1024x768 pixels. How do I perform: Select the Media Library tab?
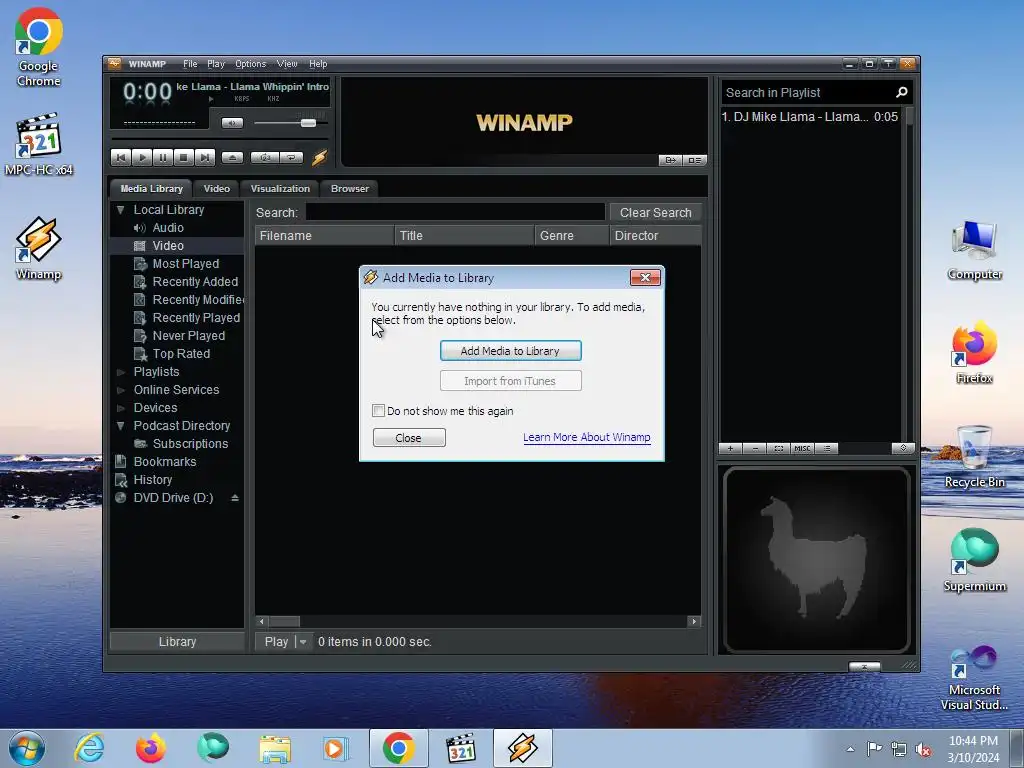coord(151,188)
